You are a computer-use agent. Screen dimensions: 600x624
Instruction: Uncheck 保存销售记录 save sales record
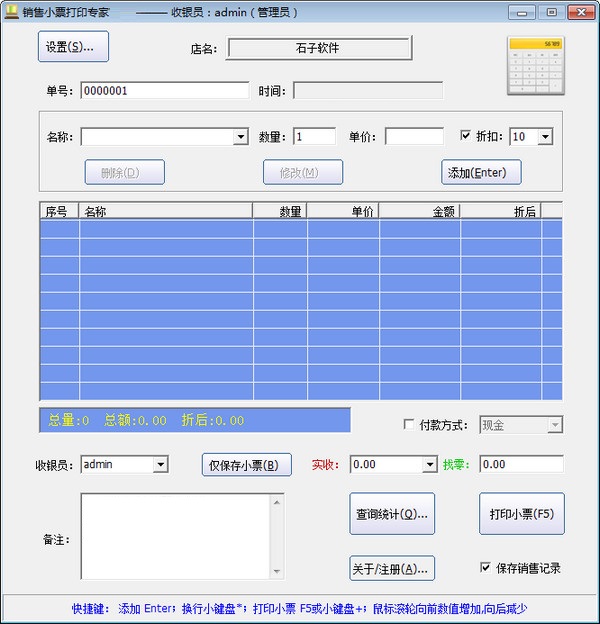pyautogui.click(x=486, y=567)
